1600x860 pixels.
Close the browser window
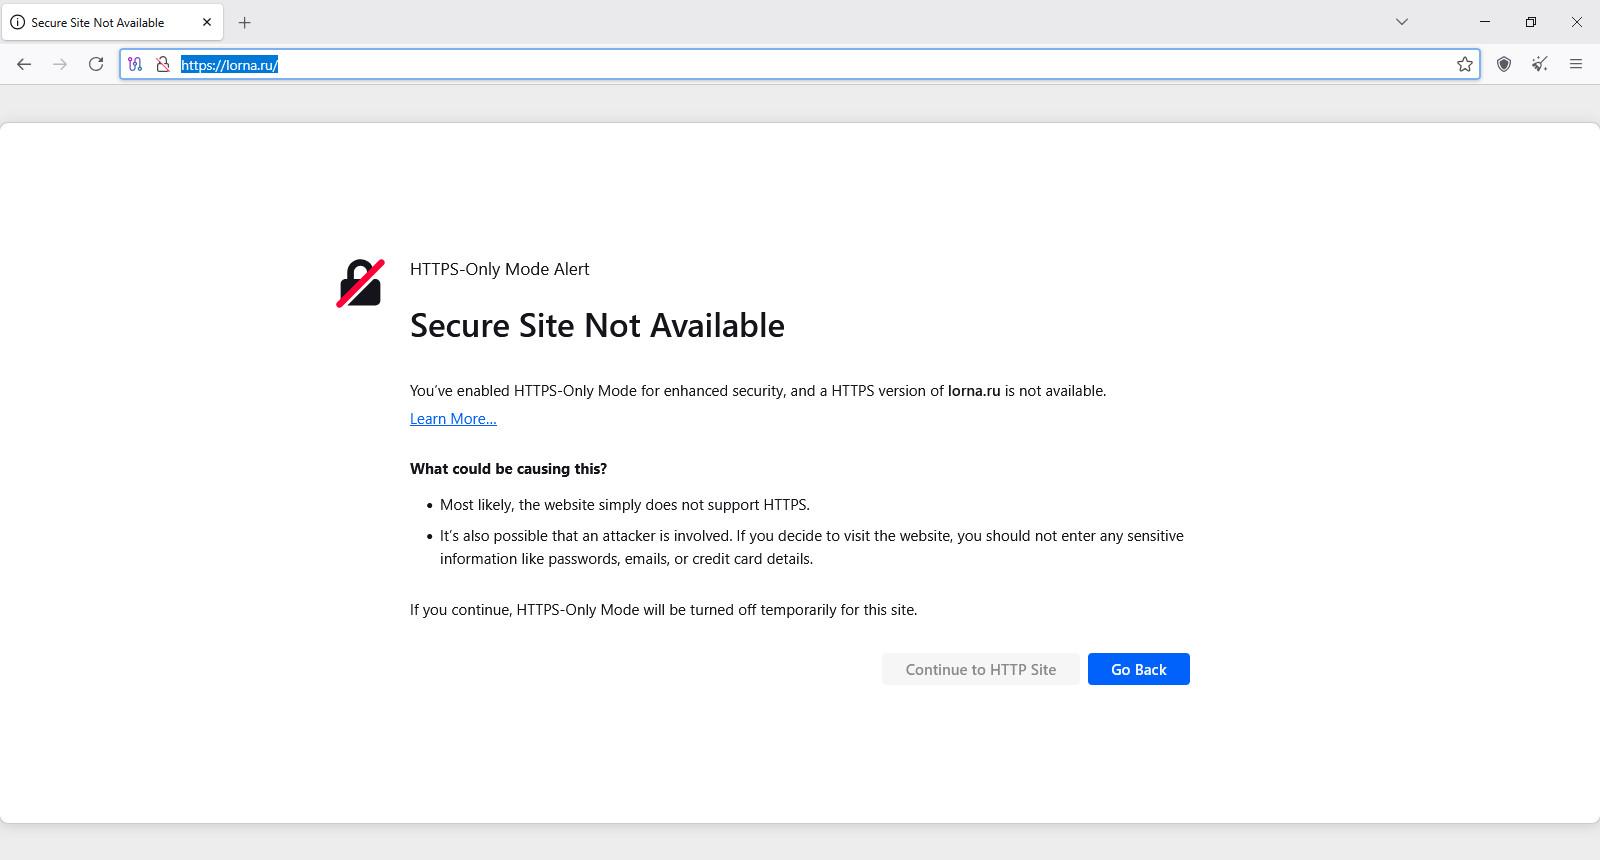(x=1577, y=22)
